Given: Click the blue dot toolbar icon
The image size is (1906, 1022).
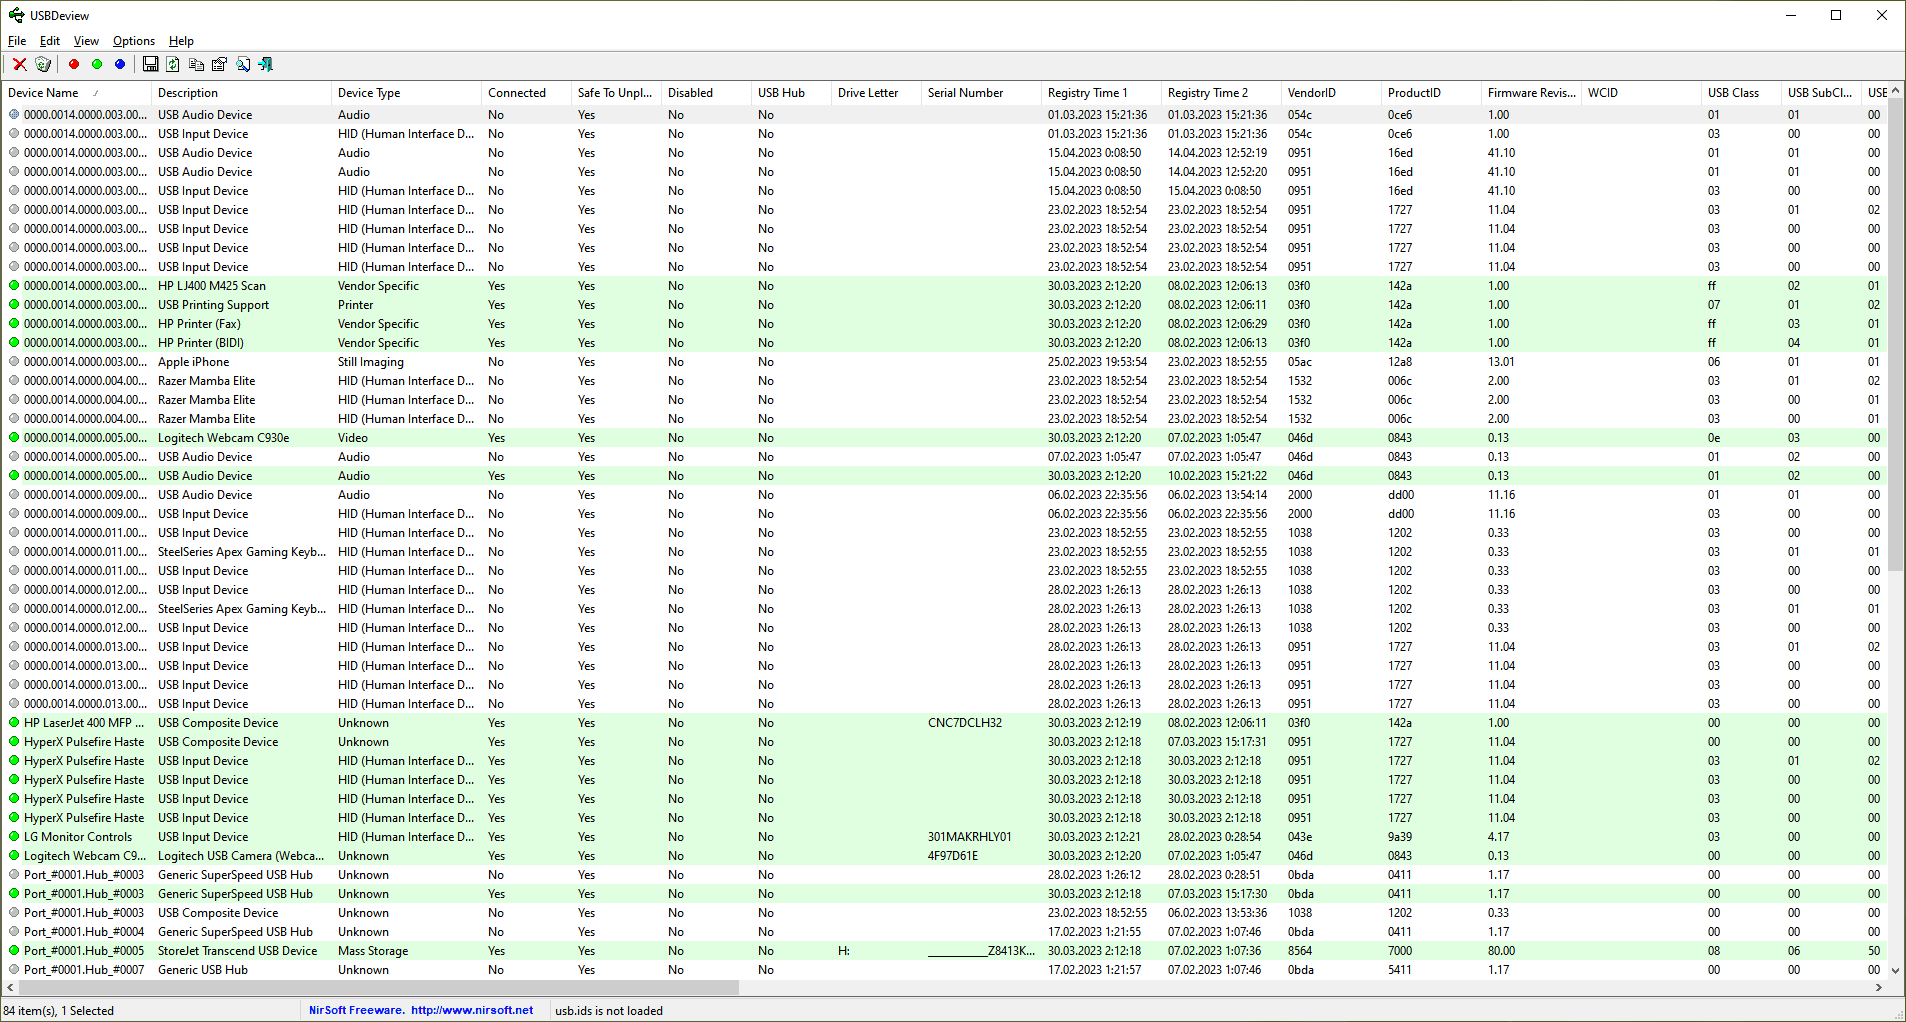Looking at the screenshot, I should point(120,64).
